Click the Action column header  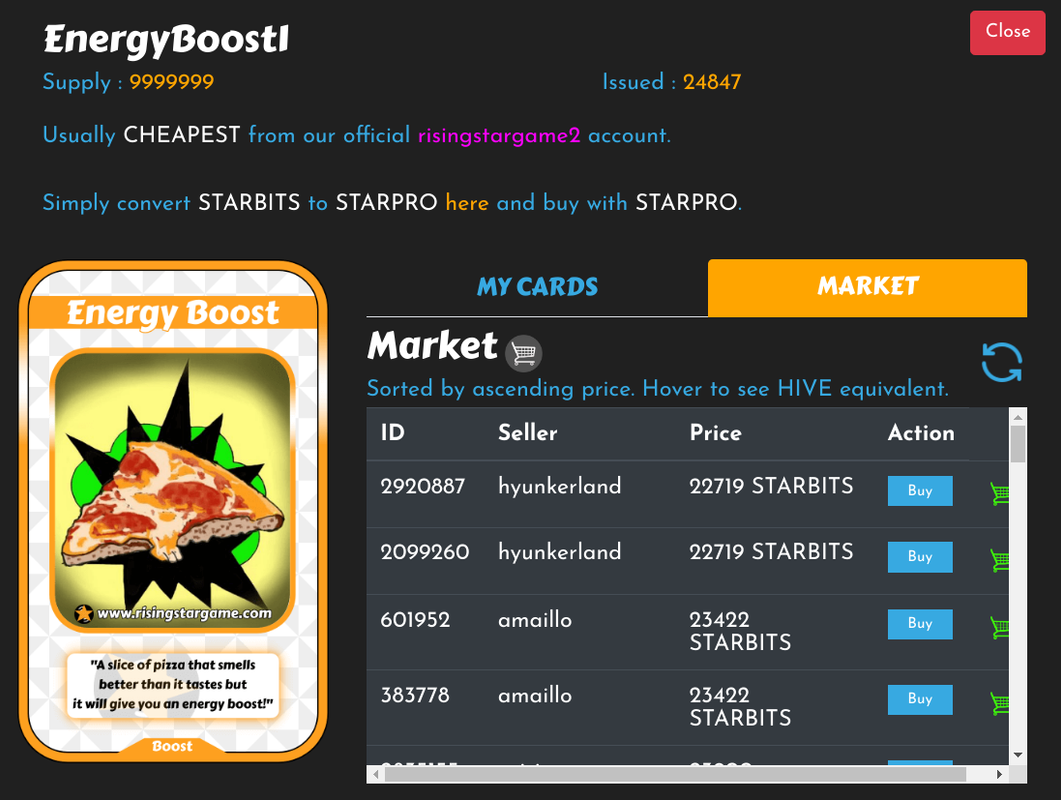(x=921, y=432)
